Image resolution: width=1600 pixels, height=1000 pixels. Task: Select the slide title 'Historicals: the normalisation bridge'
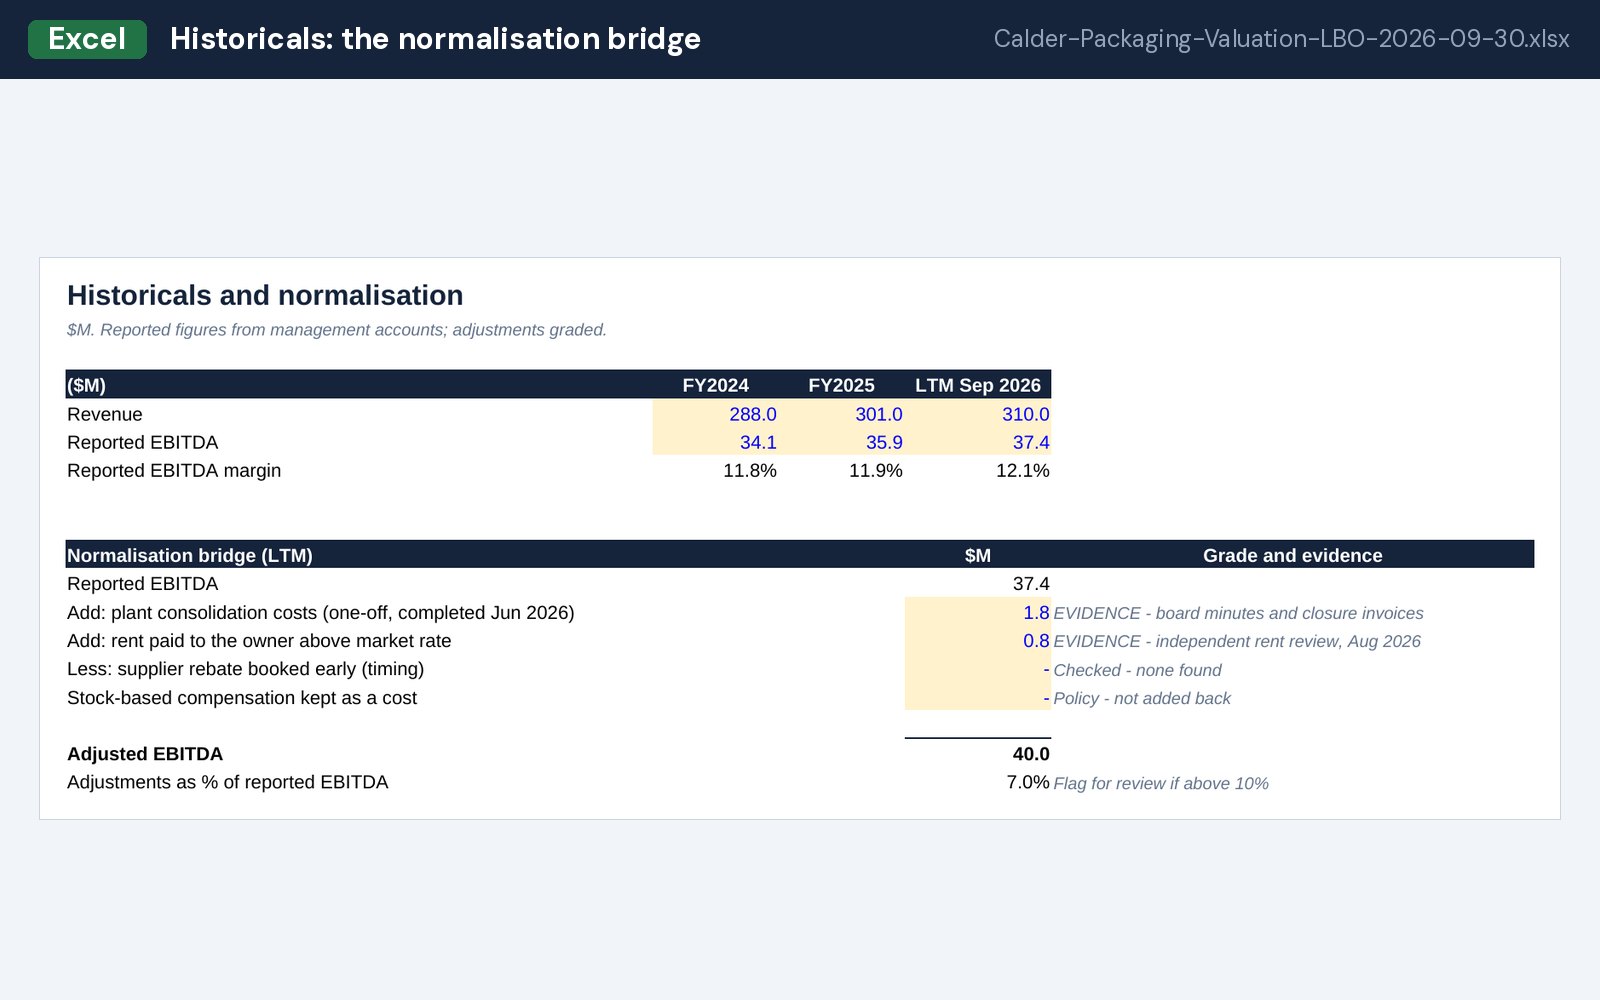435,39
